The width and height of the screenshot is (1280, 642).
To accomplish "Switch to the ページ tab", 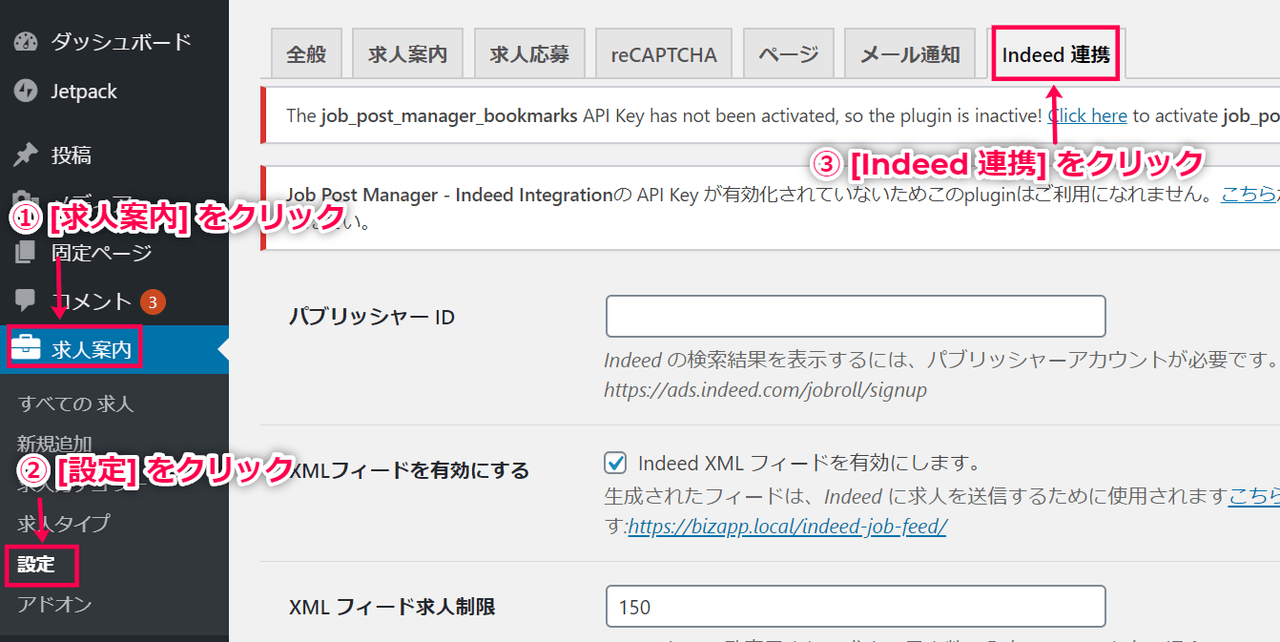I will click(788, 54).
